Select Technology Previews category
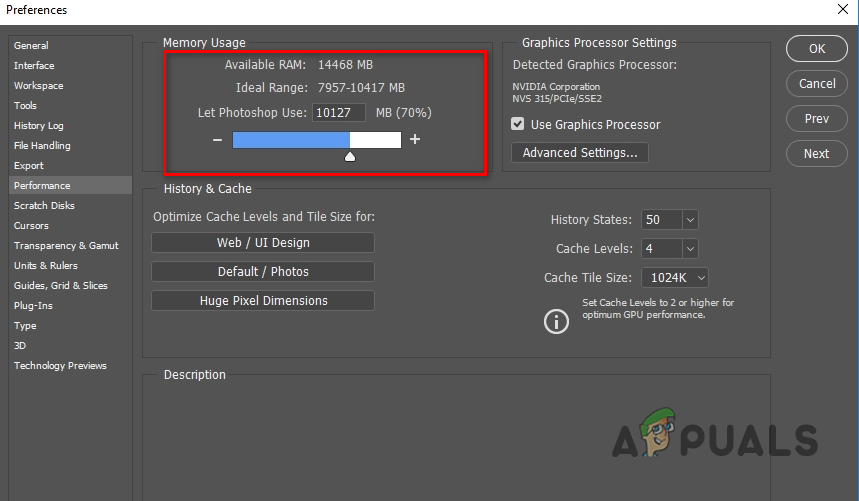Viewport: 859px width, 501px height. pyautogui.click(x=70, y=365)
